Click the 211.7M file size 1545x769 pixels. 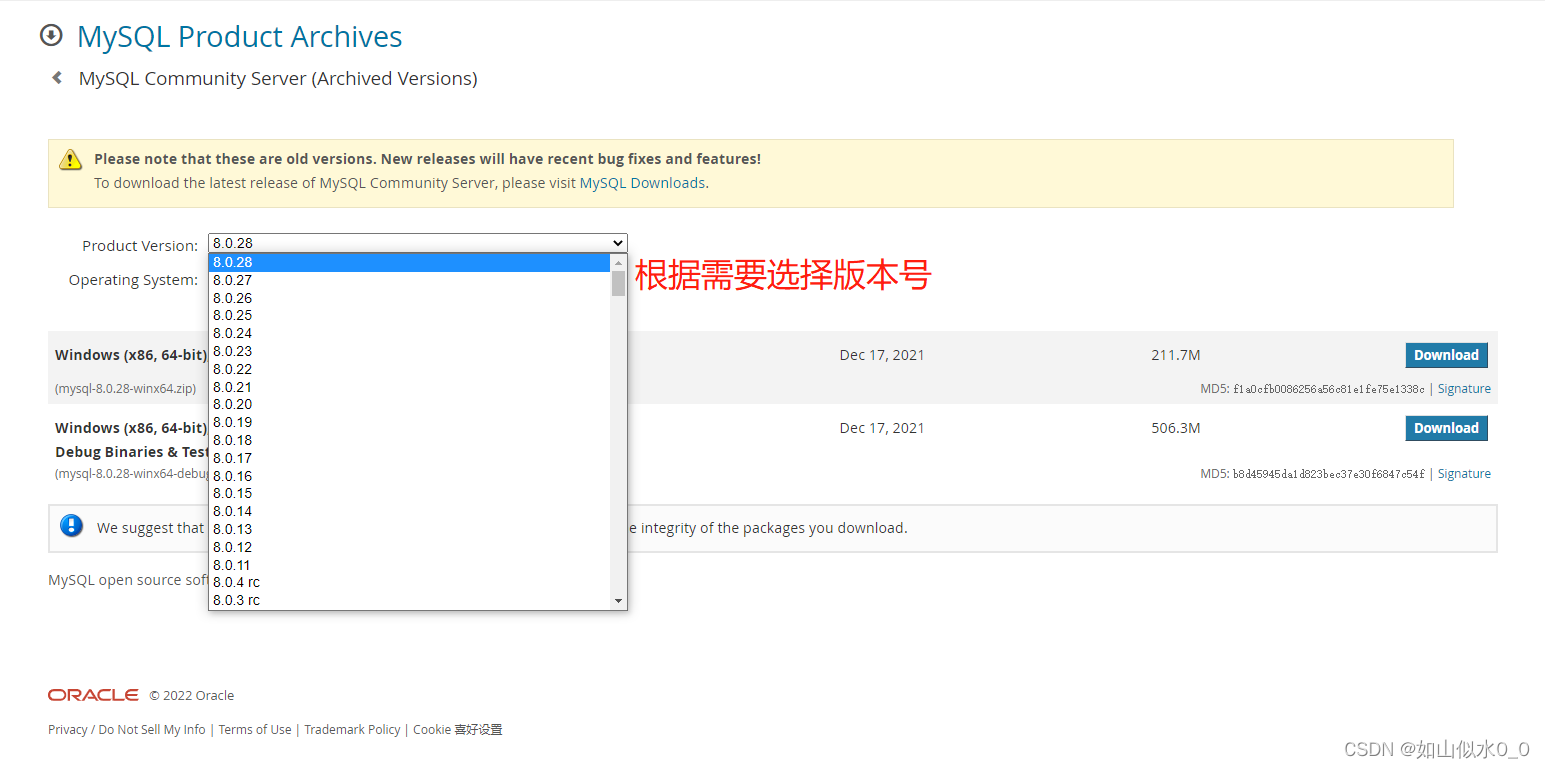pyautogui.click(x=1176, y=355)
